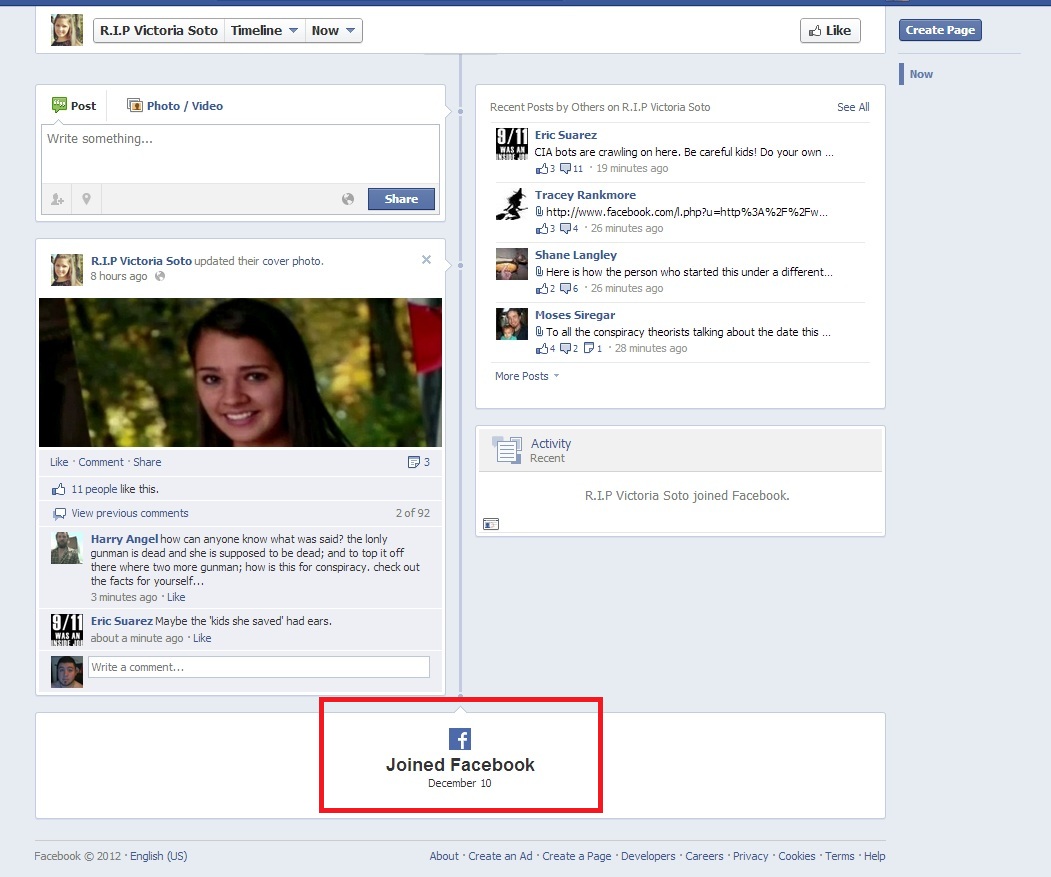Open '11 people' who like this
Viewport: 1051px width, 877px height.
(94, 489)
